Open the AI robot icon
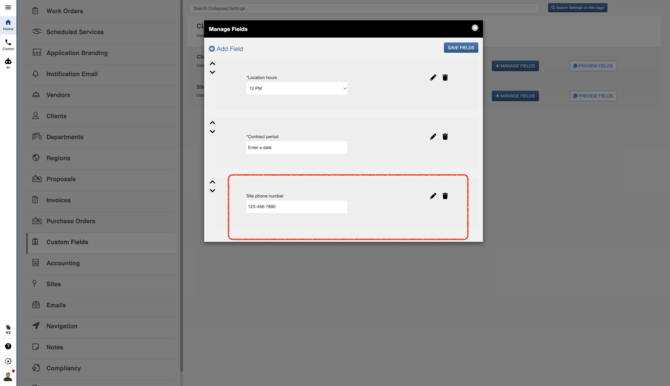Screen dimensions: 670x386 pyautogui.click(x=8, y=63)
